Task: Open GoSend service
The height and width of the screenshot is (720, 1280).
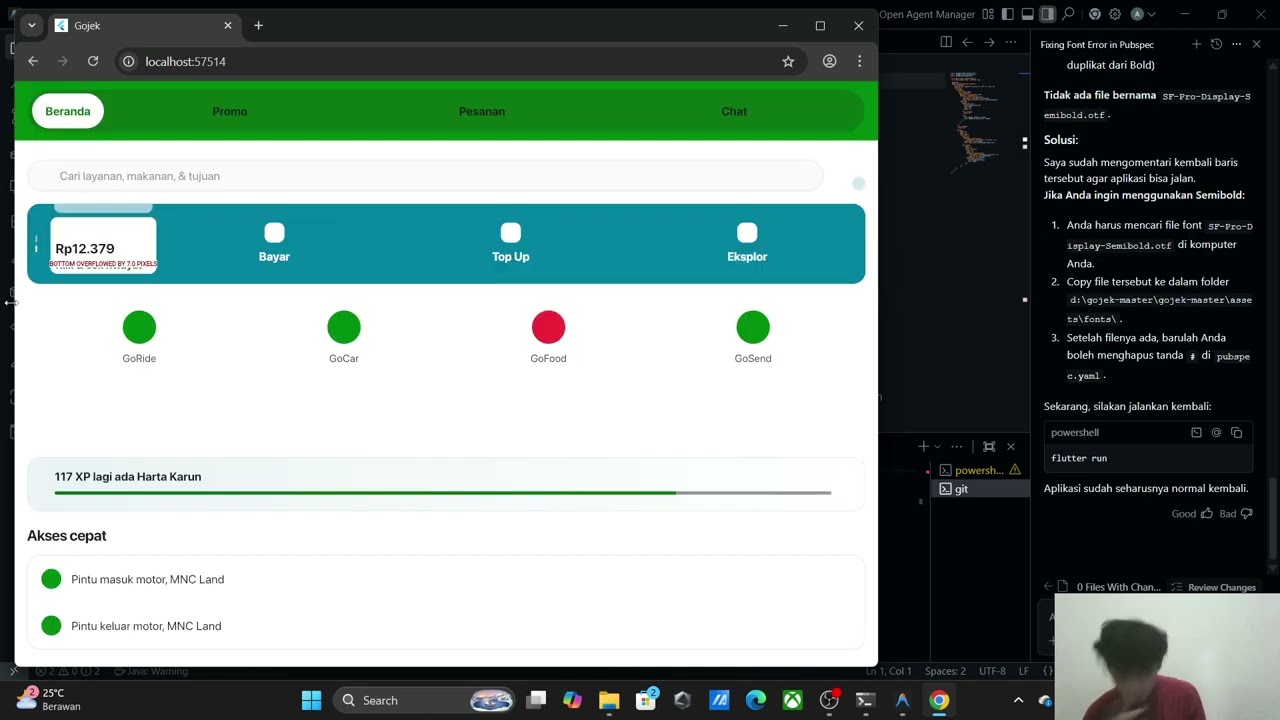Action: click(x=753, y=337)
